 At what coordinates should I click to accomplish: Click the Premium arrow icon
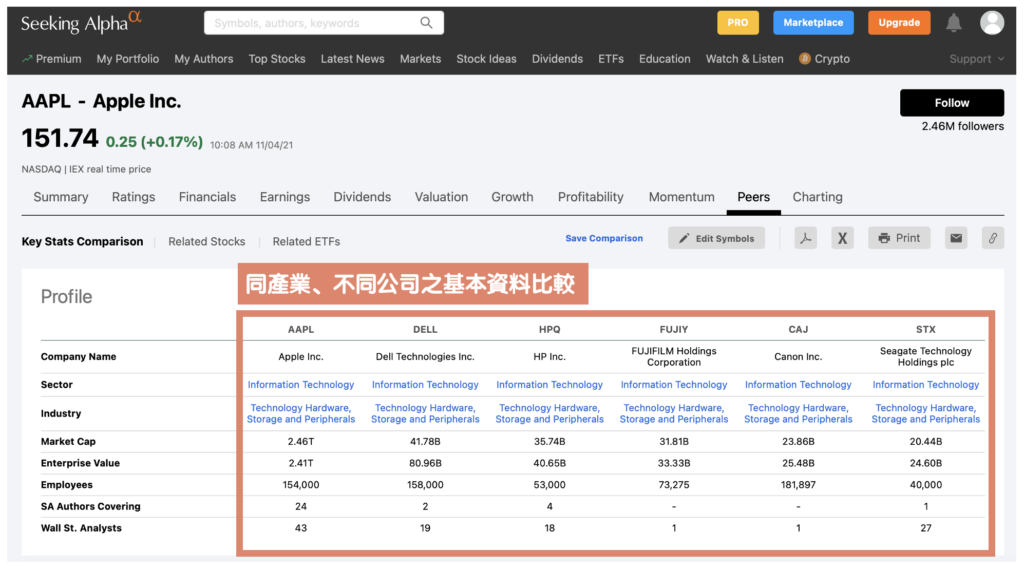pos(27,59)
